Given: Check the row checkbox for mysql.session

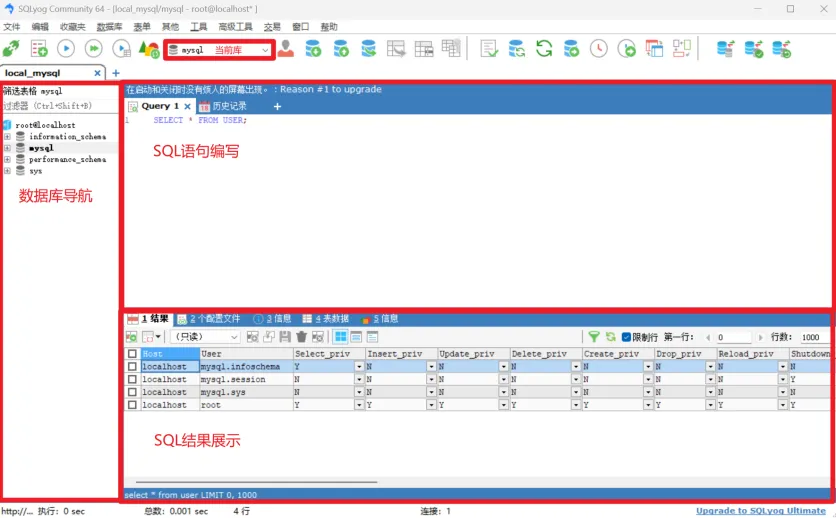Looking at the screenshot, I should 132,379.
